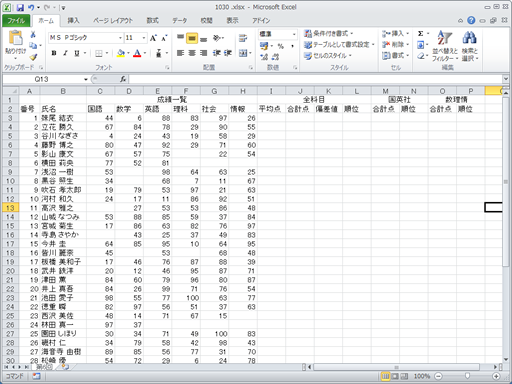Apply the accounting number format
Viewport: 512px width, 384px height.
click(264, 46)
